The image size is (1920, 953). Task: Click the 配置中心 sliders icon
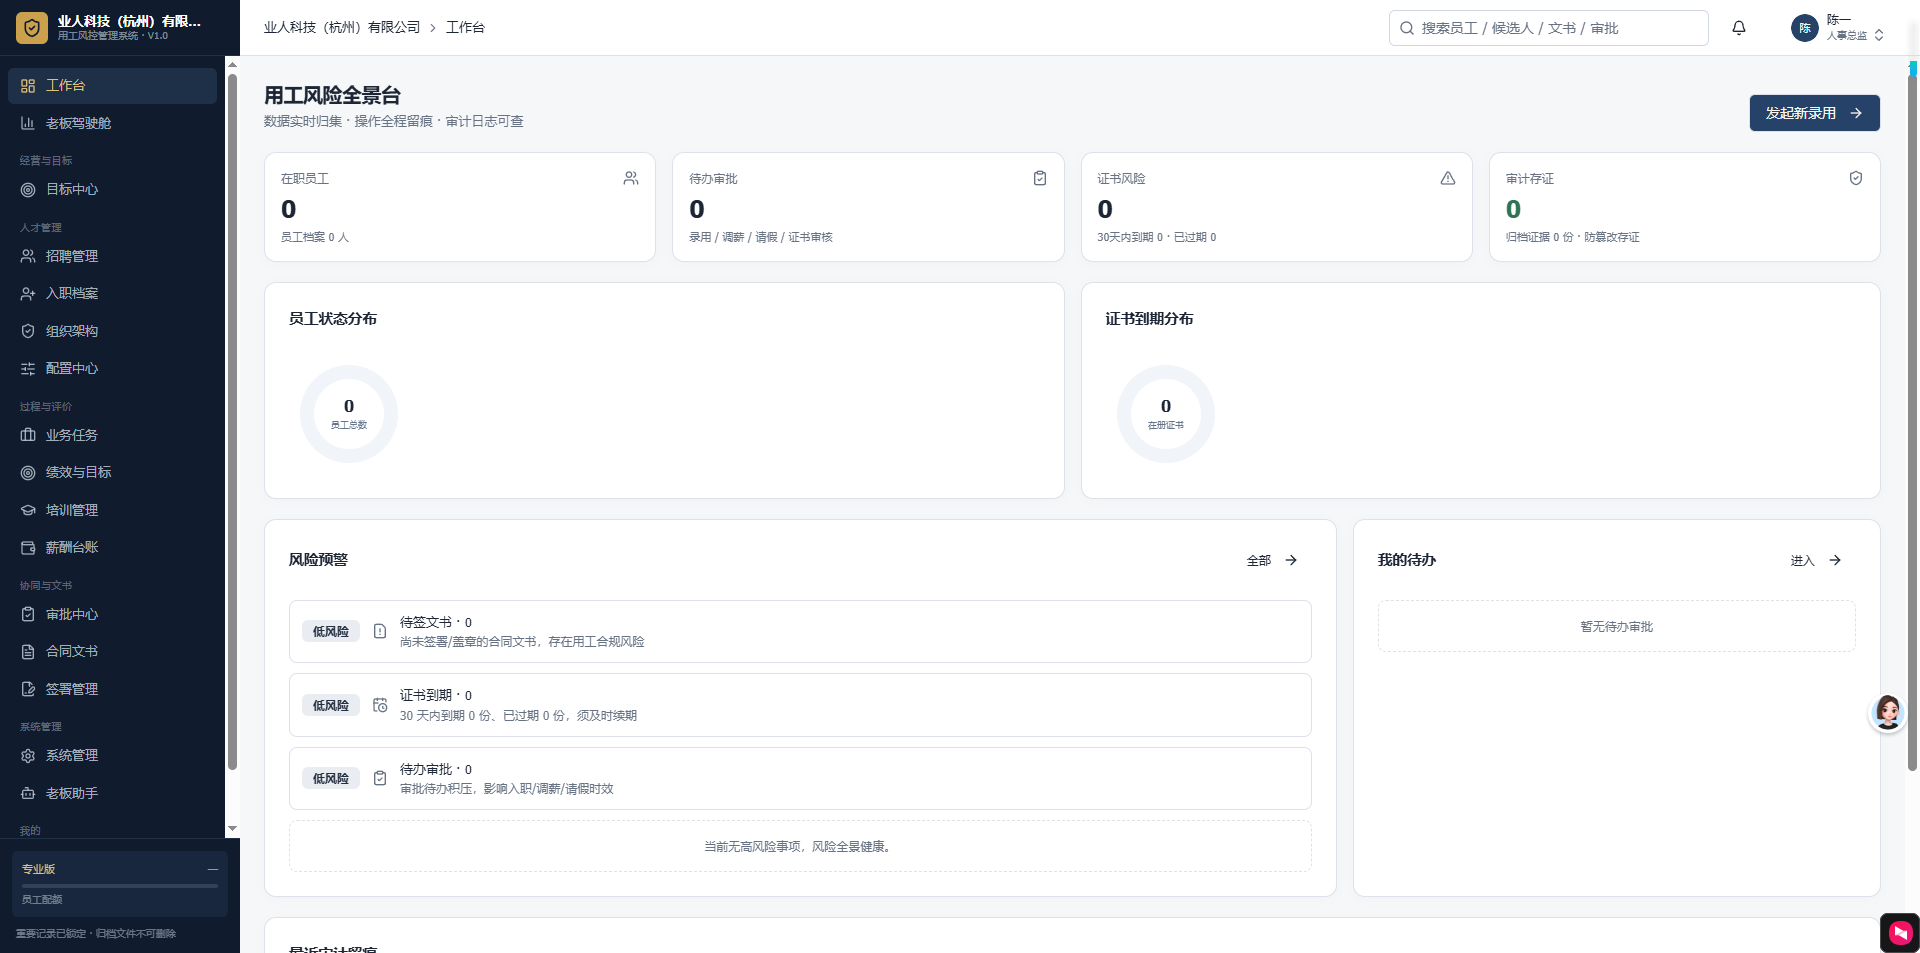point(28,369)
